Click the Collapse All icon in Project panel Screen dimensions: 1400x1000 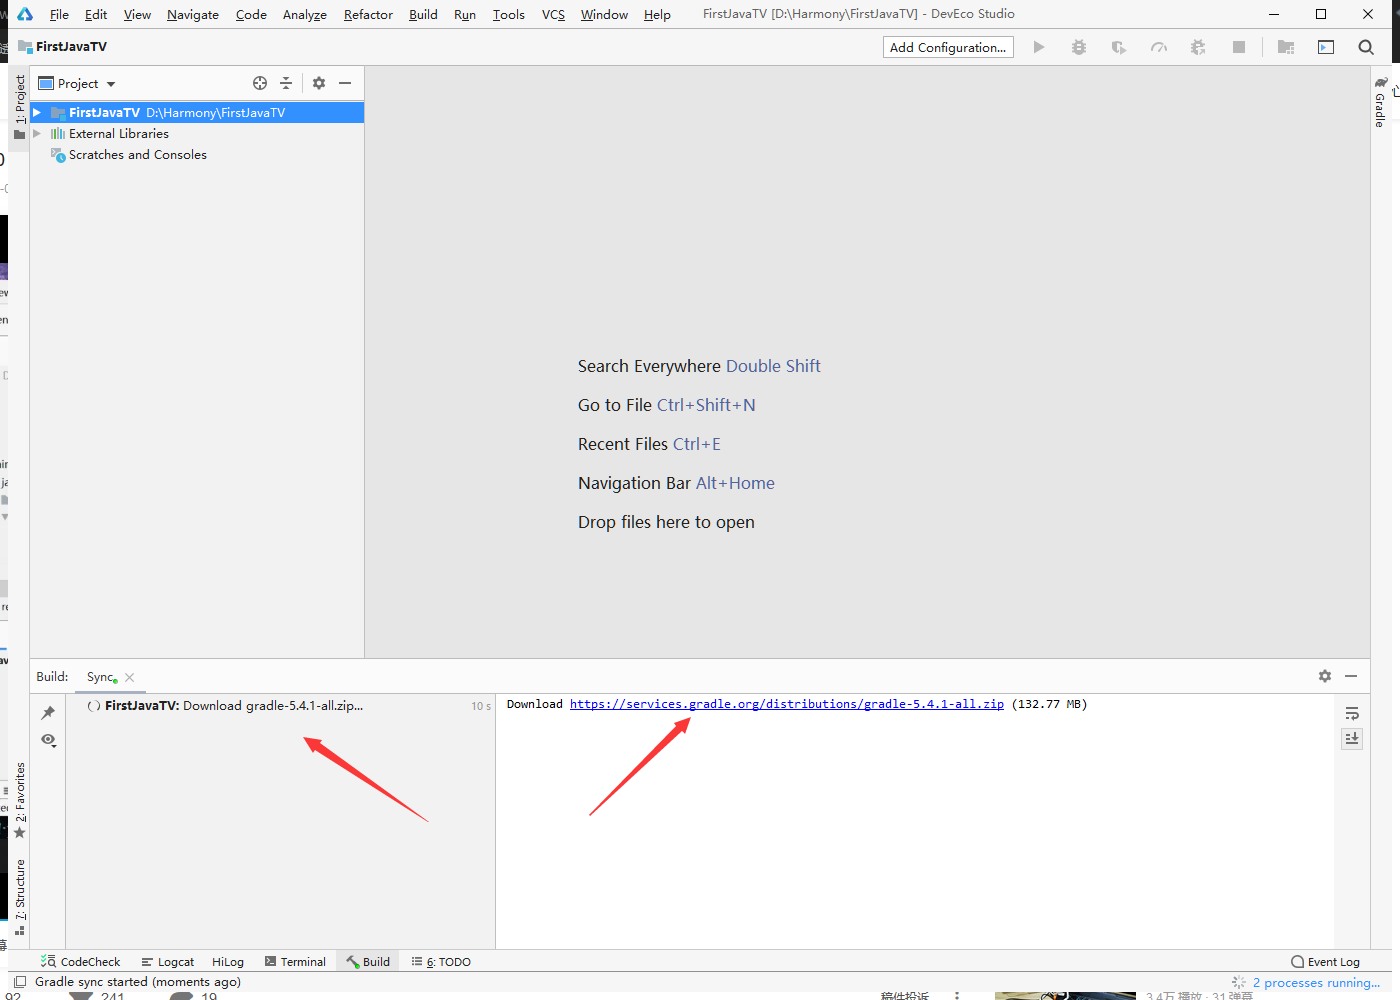point(286,83)
